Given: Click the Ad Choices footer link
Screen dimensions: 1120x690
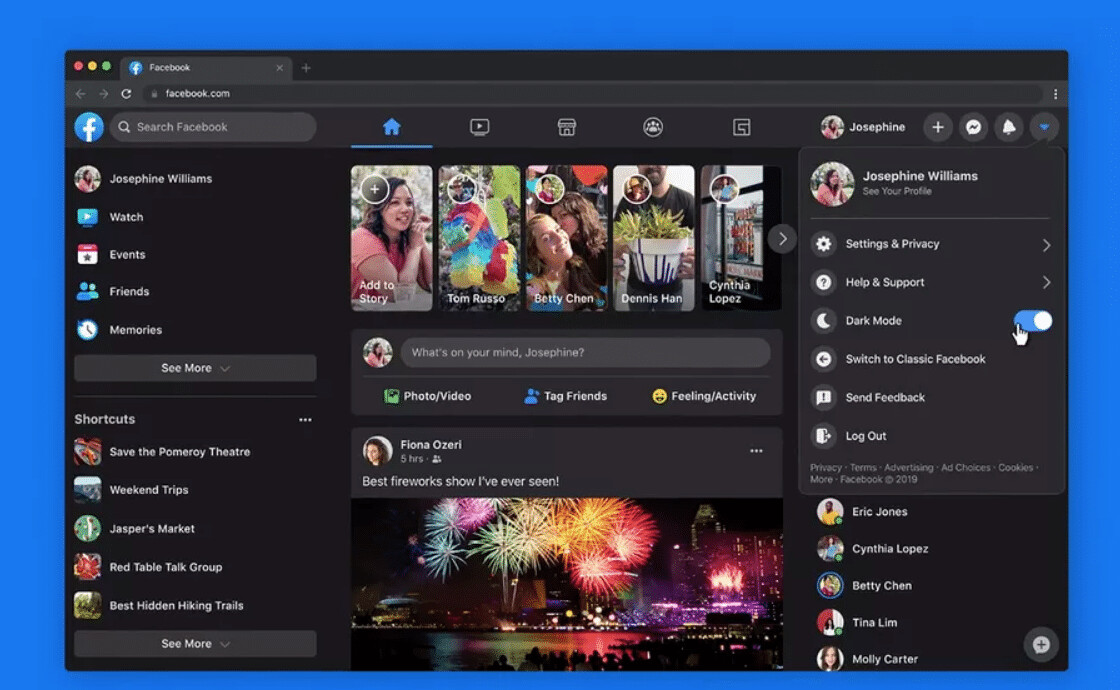Looking at the screenshot, I should (965, 468).
